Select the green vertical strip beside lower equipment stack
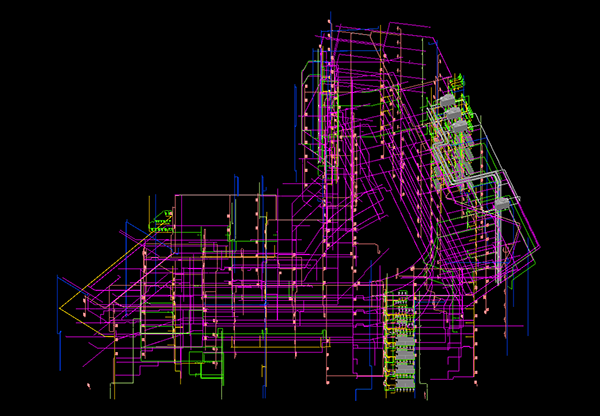This screenshot has height=416, width=600. point(387,340)
